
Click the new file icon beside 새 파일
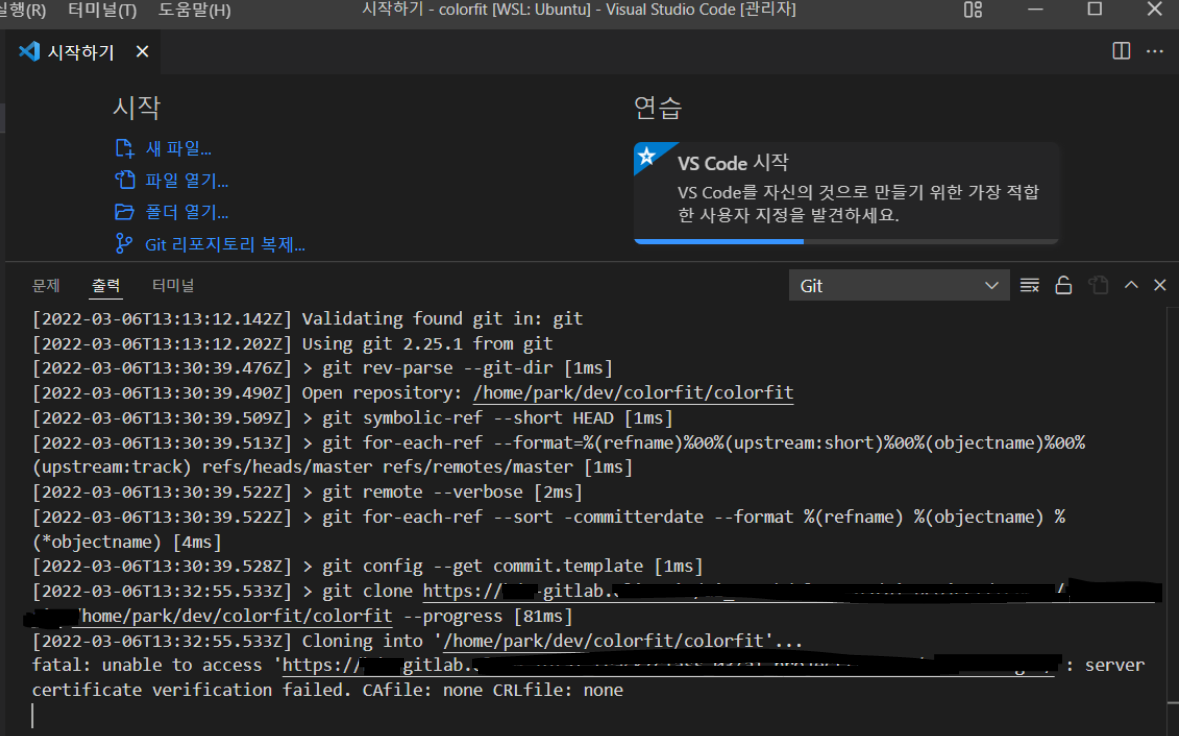(x=124, y=148)
